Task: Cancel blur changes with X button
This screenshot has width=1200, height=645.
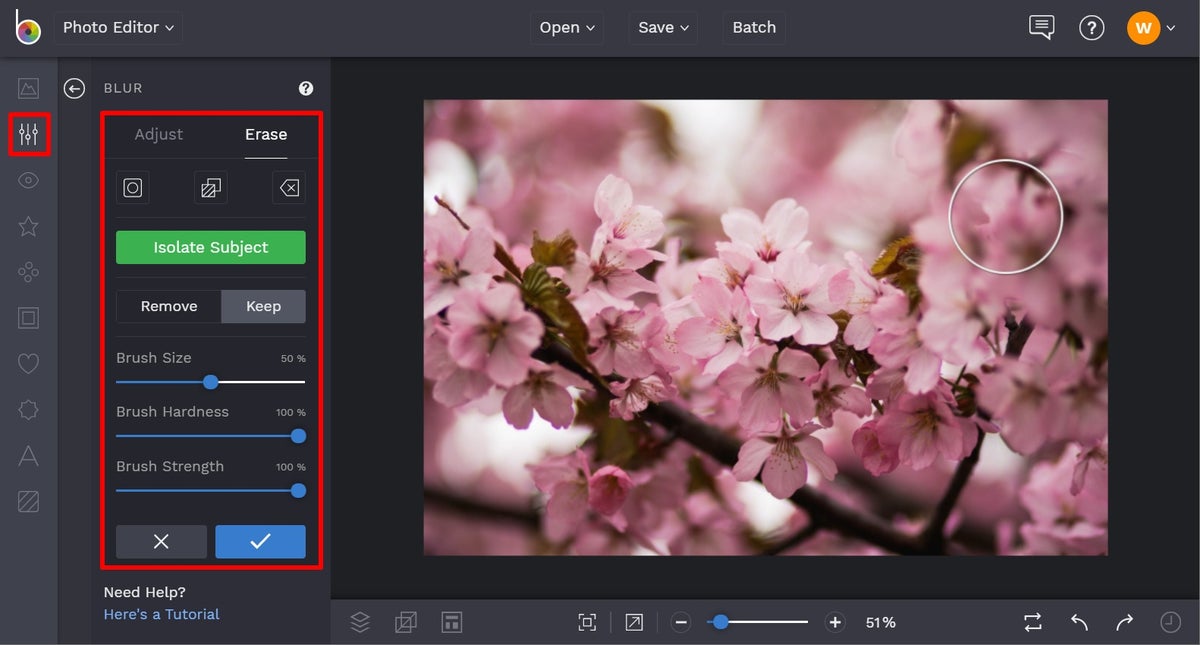Action: [161, 541]
